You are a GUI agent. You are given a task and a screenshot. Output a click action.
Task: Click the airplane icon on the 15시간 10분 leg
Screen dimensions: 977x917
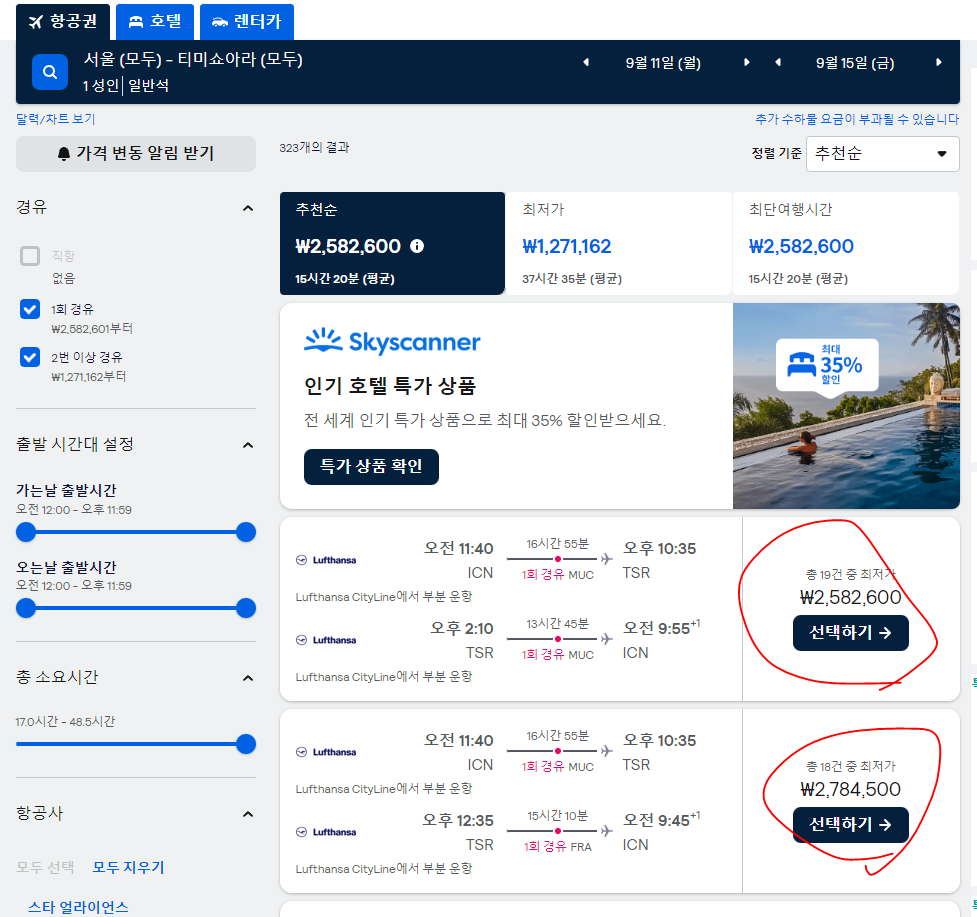click(x=606, y=830)
